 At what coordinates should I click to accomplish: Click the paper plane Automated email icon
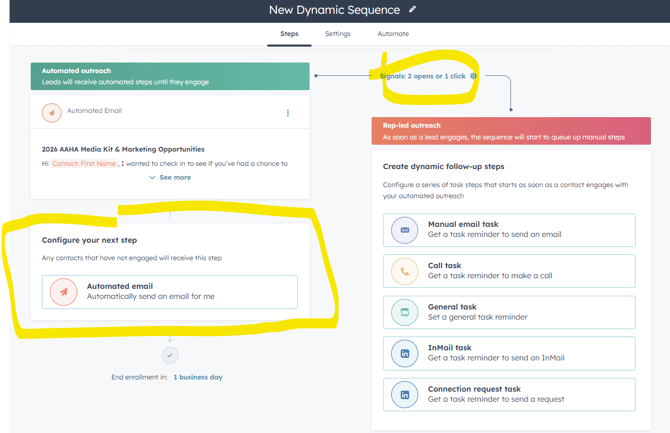63,291
